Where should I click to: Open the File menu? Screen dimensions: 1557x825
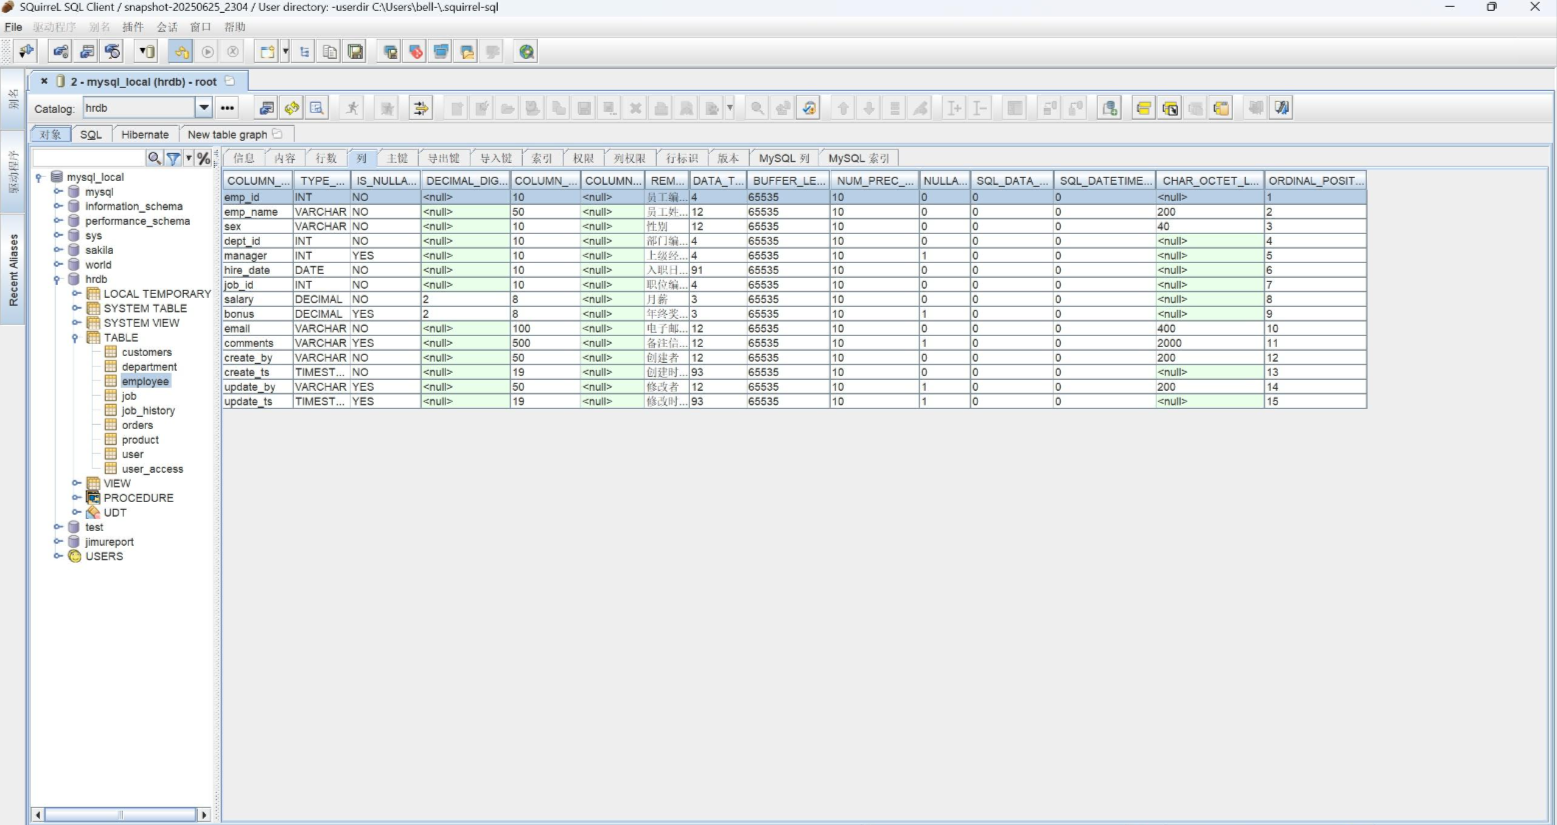pyautogui.click(x=13, y=27)
